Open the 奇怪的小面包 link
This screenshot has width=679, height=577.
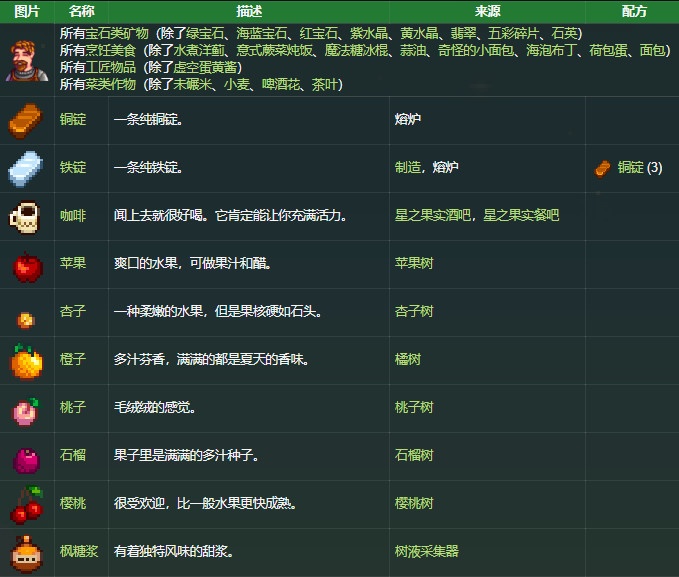click(476, 50)
